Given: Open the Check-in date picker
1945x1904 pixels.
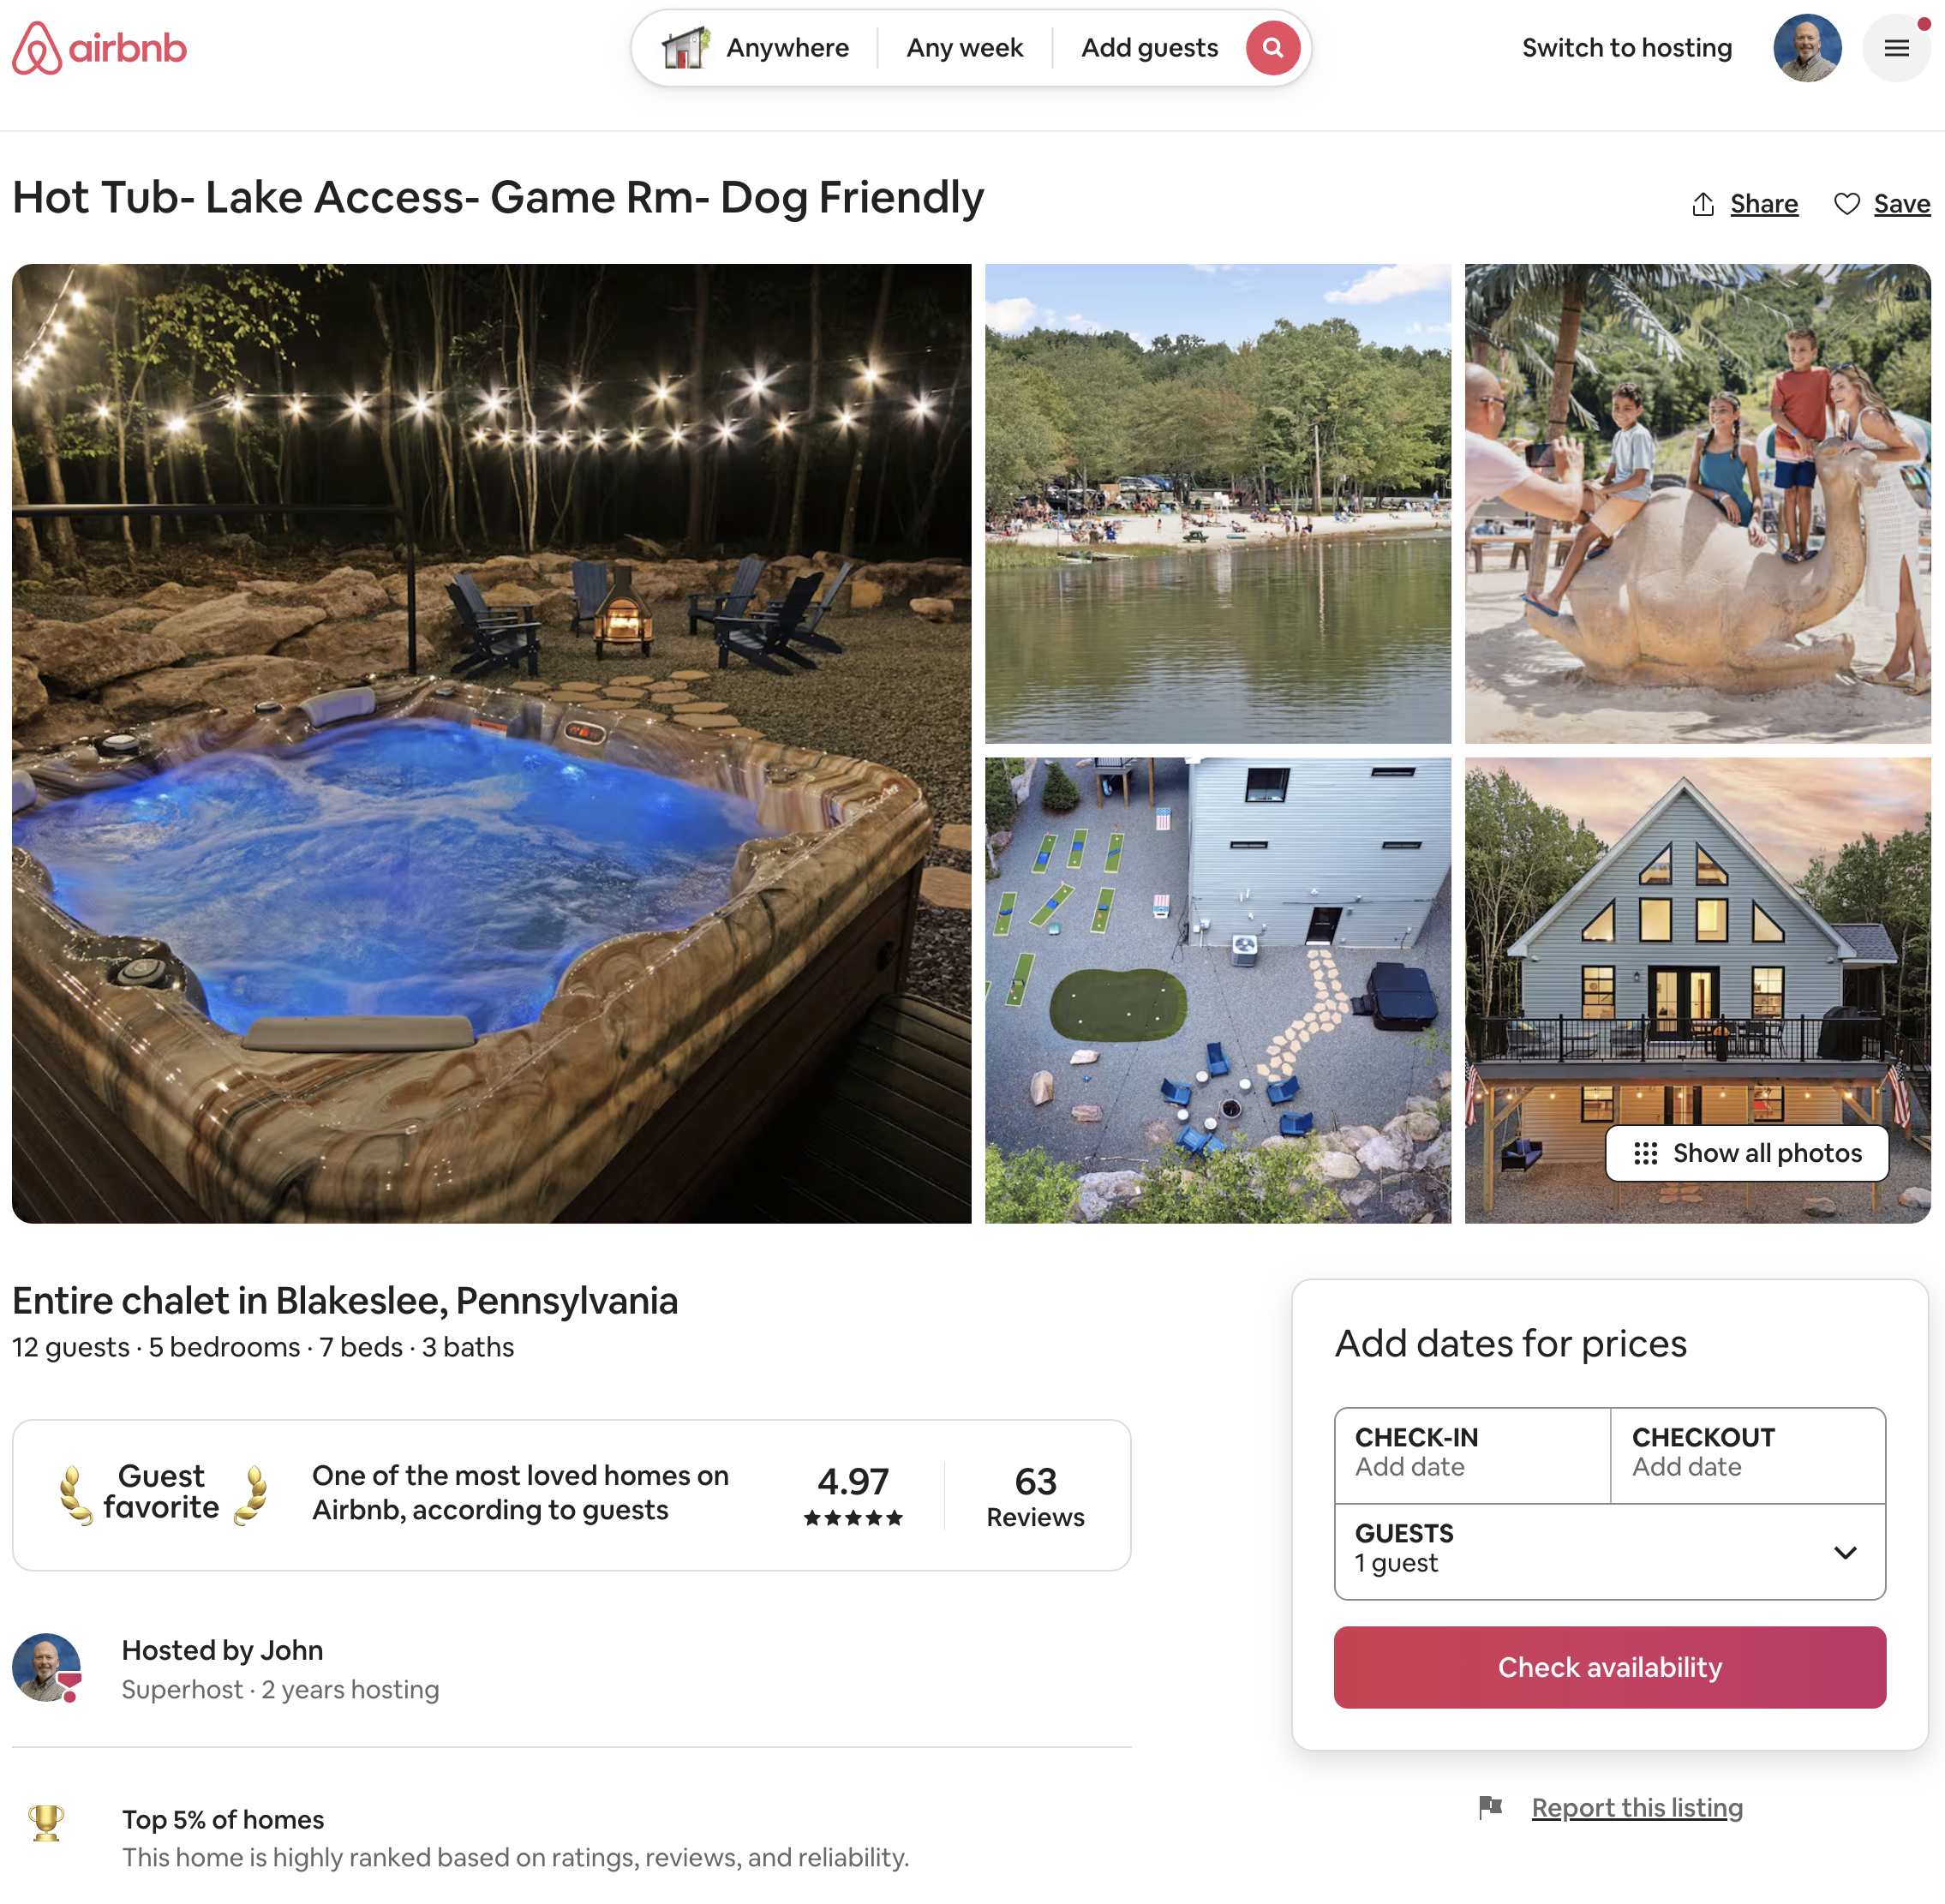Looking at the screenshot, I should tap(1471, 1454).
